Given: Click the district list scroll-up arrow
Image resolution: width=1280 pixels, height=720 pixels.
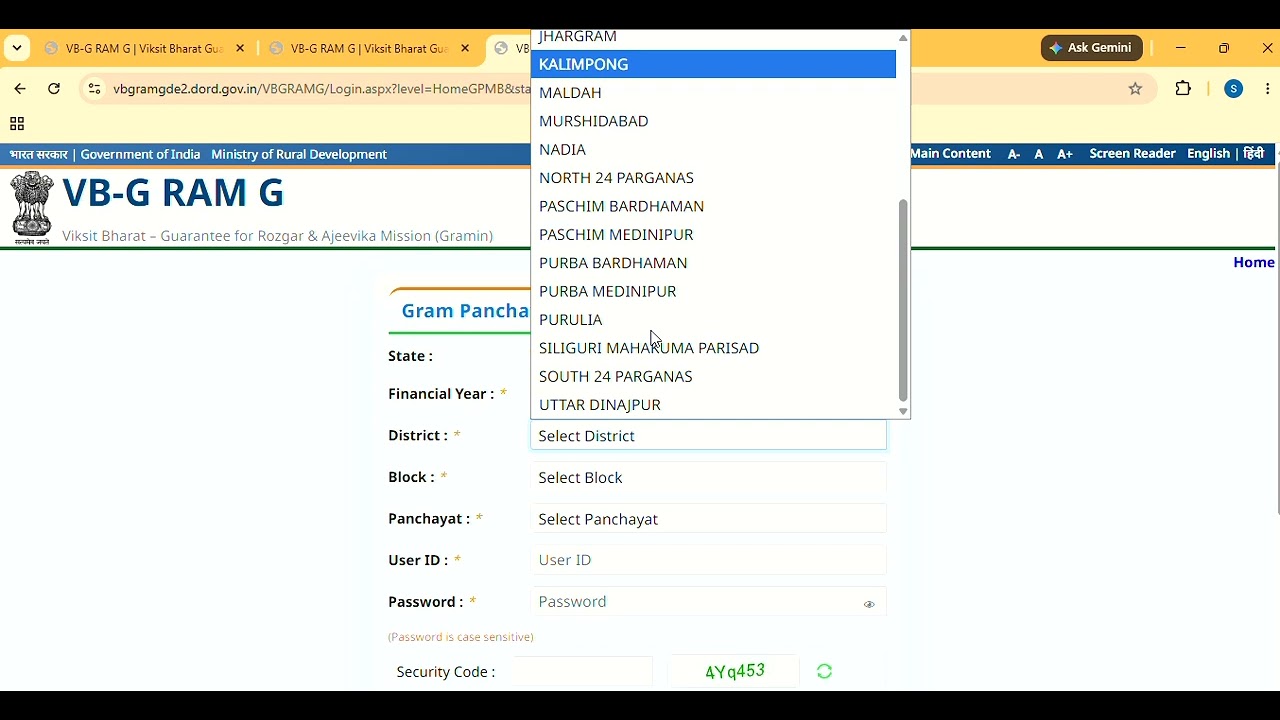Looking at the screenshot, I should click(x=903, y=38).
